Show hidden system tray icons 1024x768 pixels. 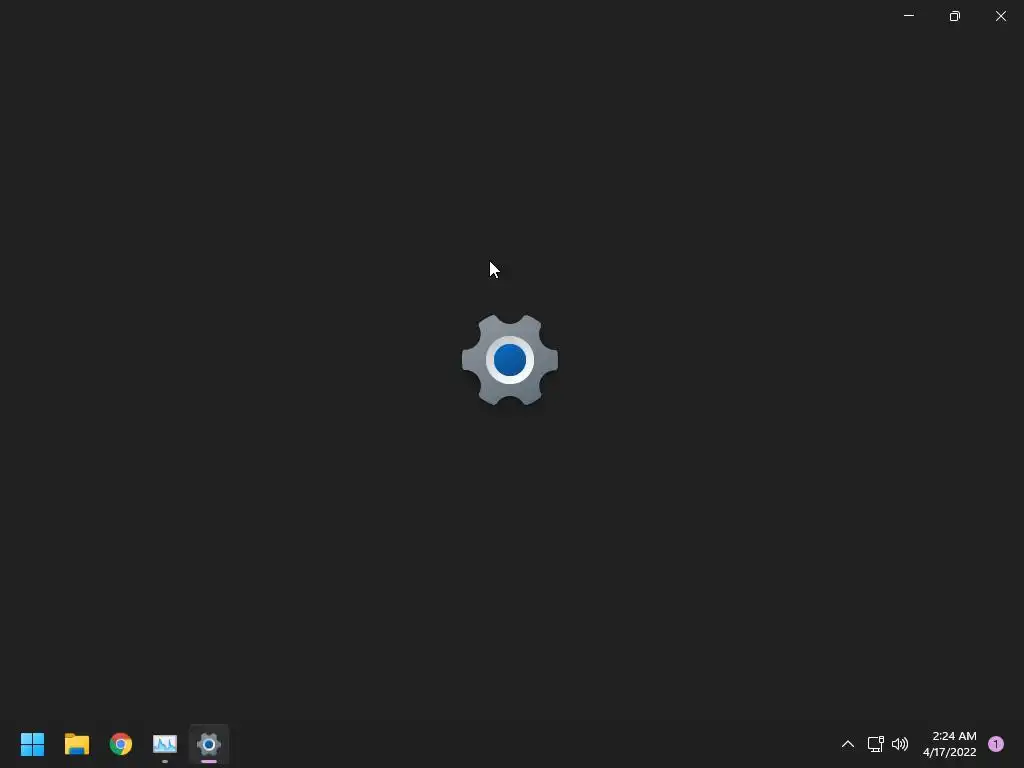pyautogui.click(x=848, y=744)
